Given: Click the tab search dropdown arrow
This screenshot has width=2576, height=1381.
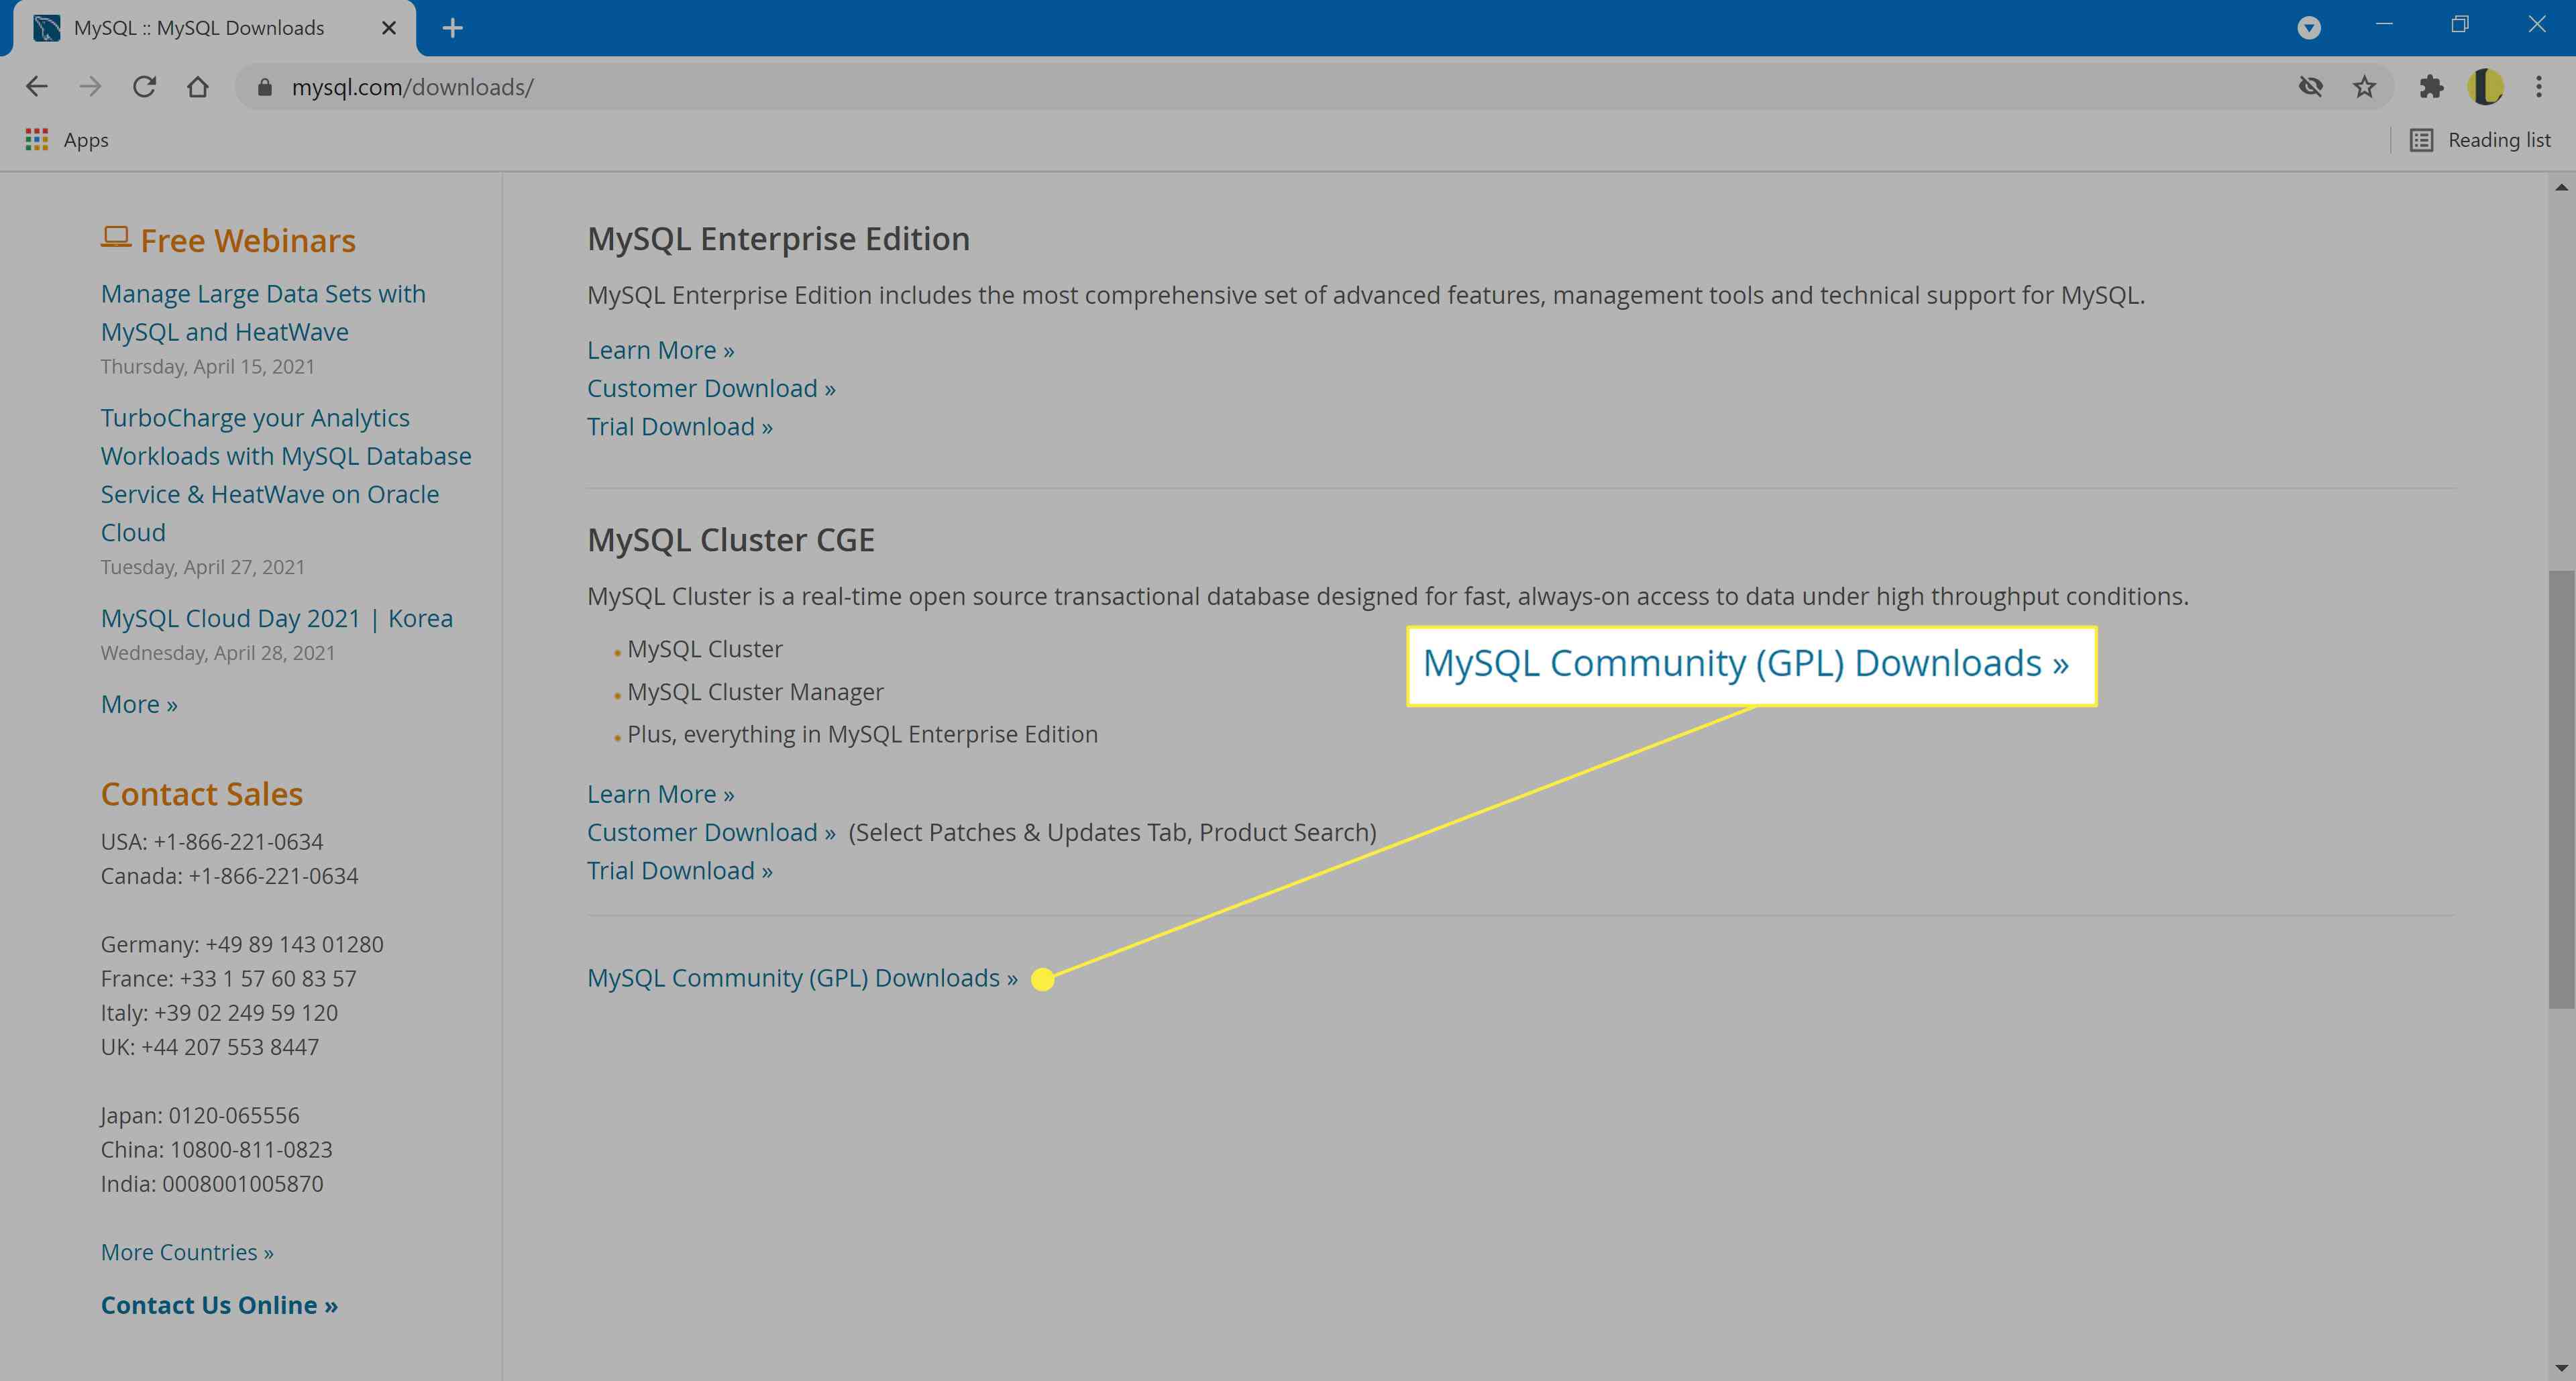Looking at the screenshot, I should pos(2309,28).
